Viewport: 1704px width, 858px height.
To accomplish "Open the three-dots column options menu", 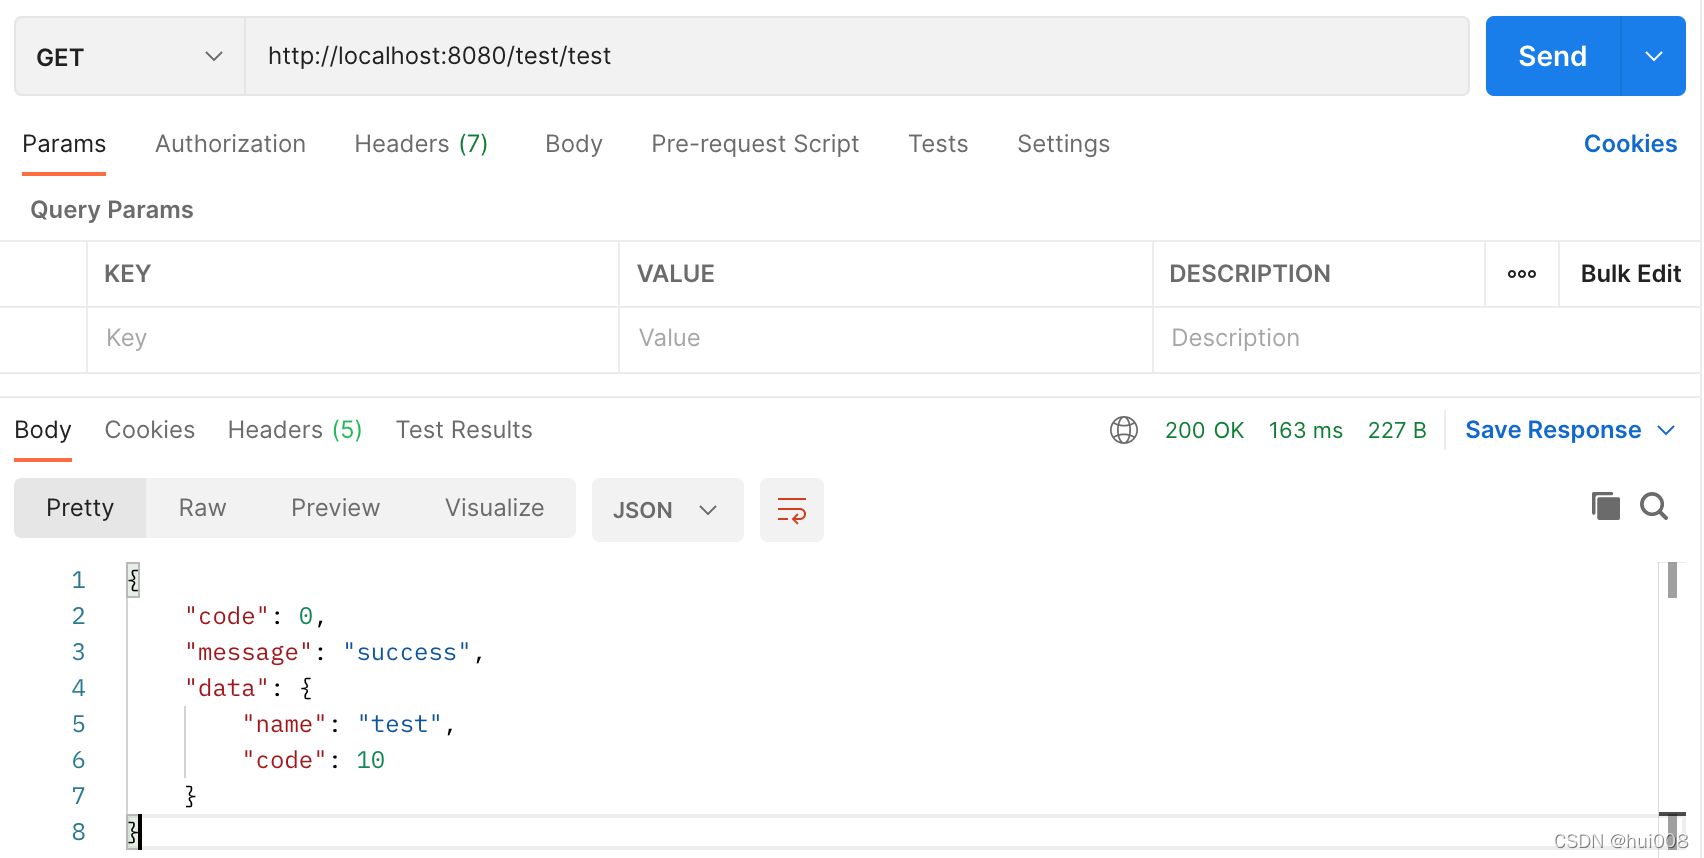I will (1521, 274).
